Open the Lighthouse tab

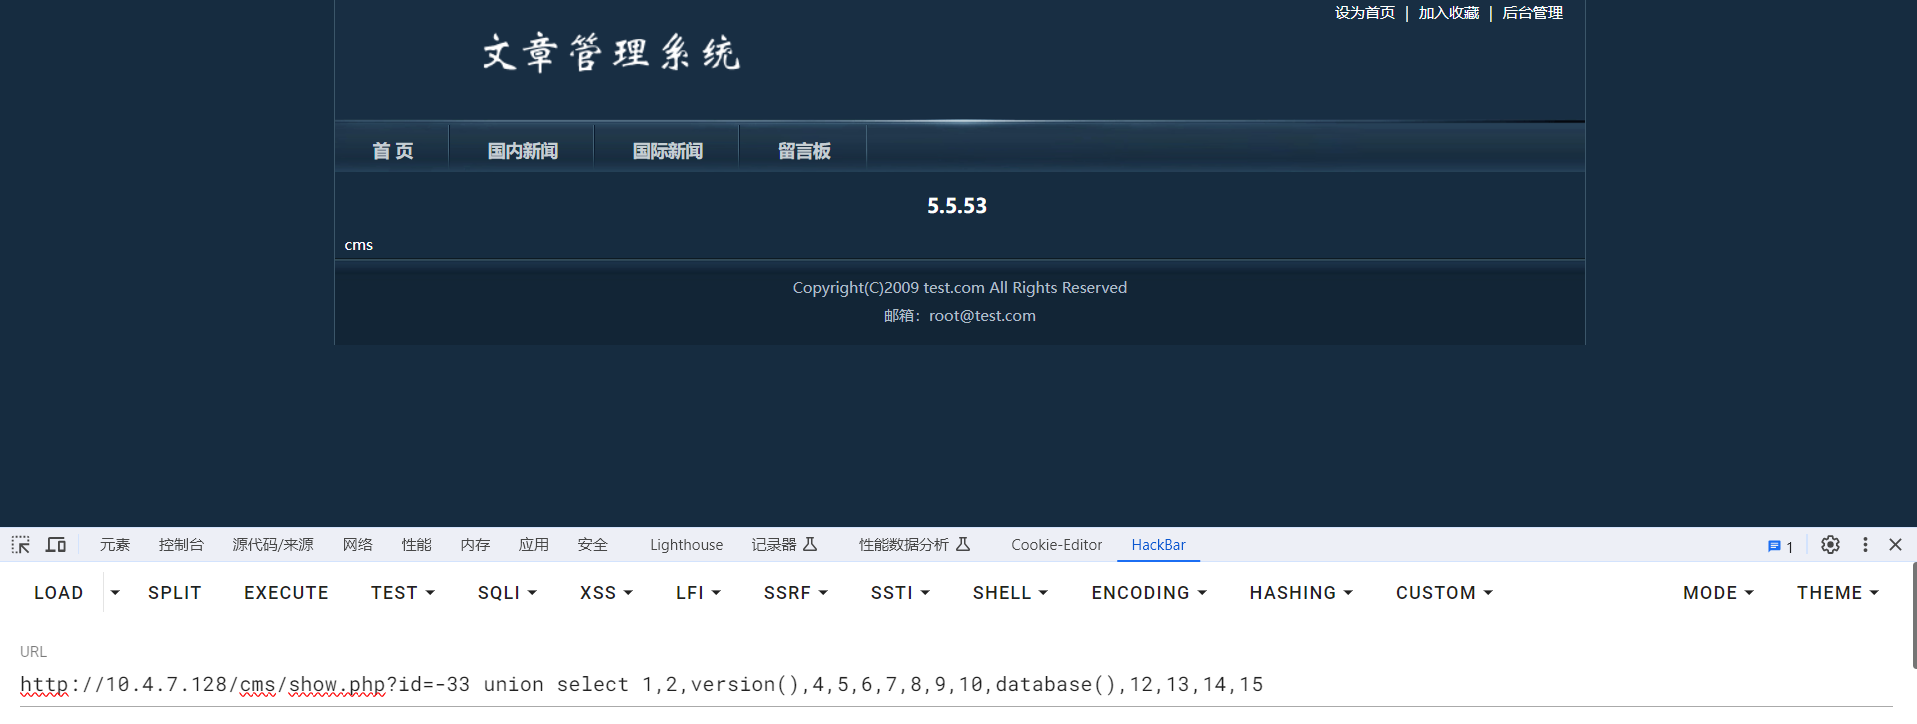click(686, 545)
